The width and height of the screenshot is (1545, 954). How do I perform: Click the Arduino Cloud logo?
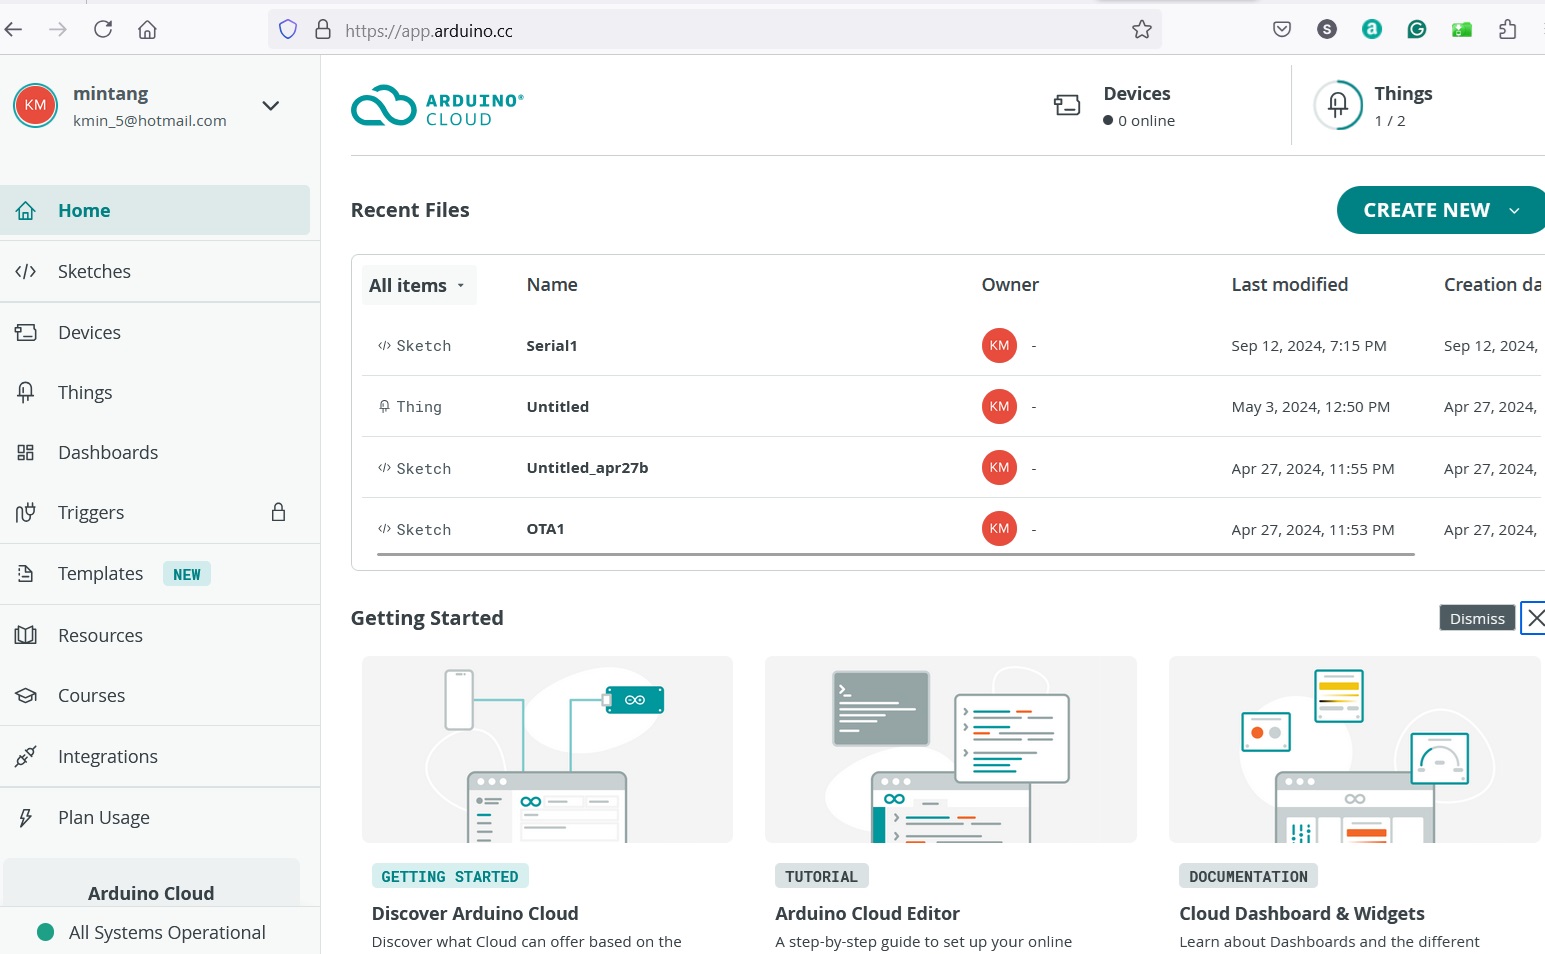[437, 107]
